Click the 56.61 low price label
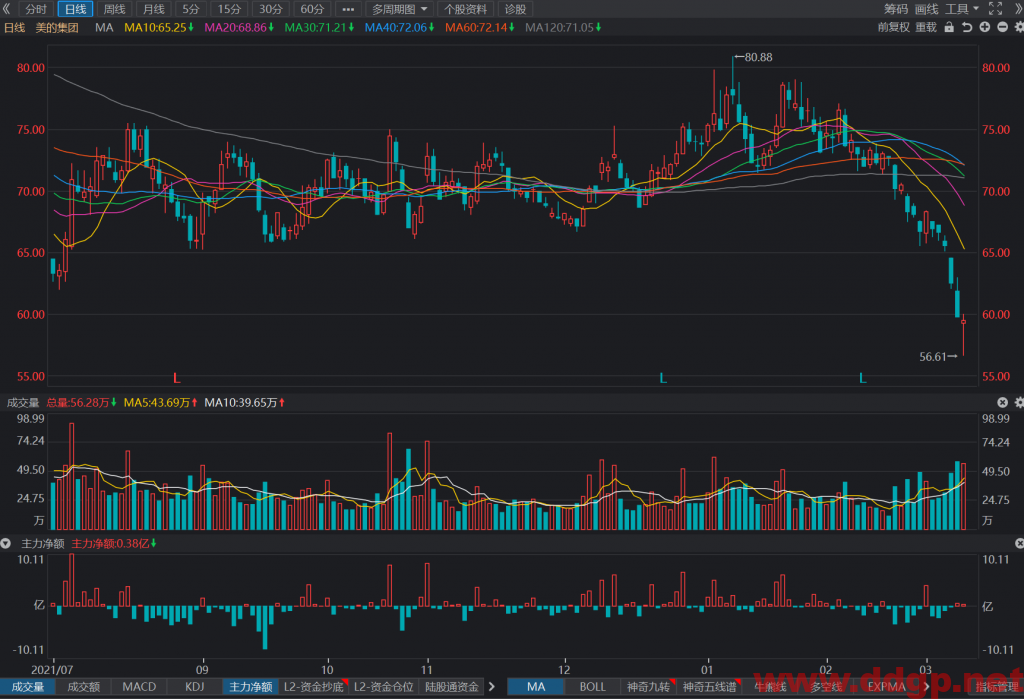 pos(933,357)
